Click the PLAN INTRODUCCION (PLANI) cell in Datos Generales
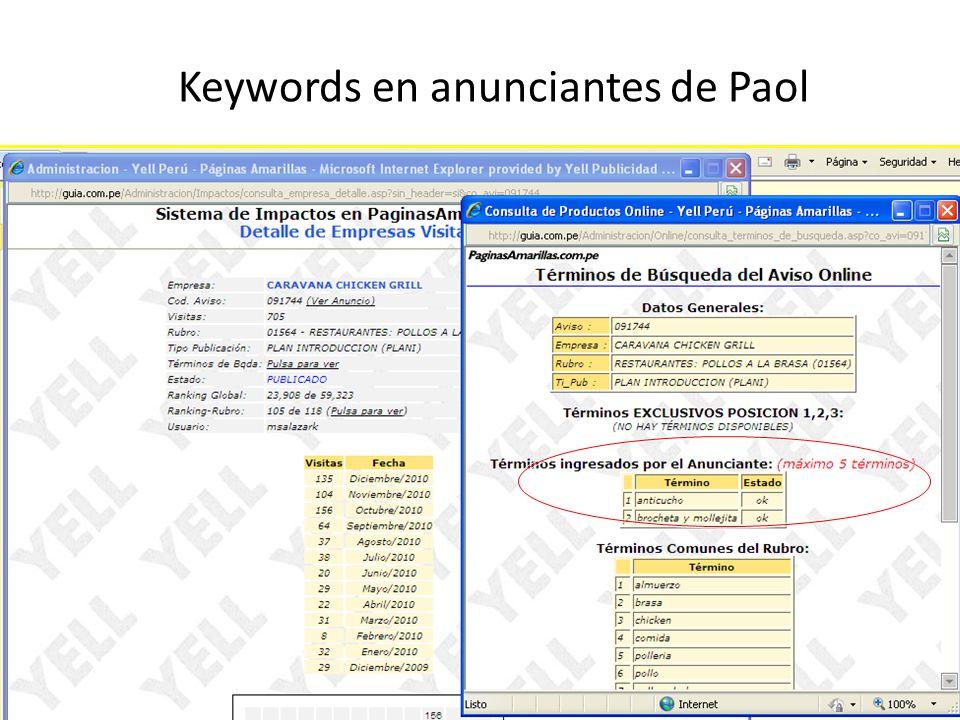The height and width of the screenshot is (720, 960). point(732,382)
